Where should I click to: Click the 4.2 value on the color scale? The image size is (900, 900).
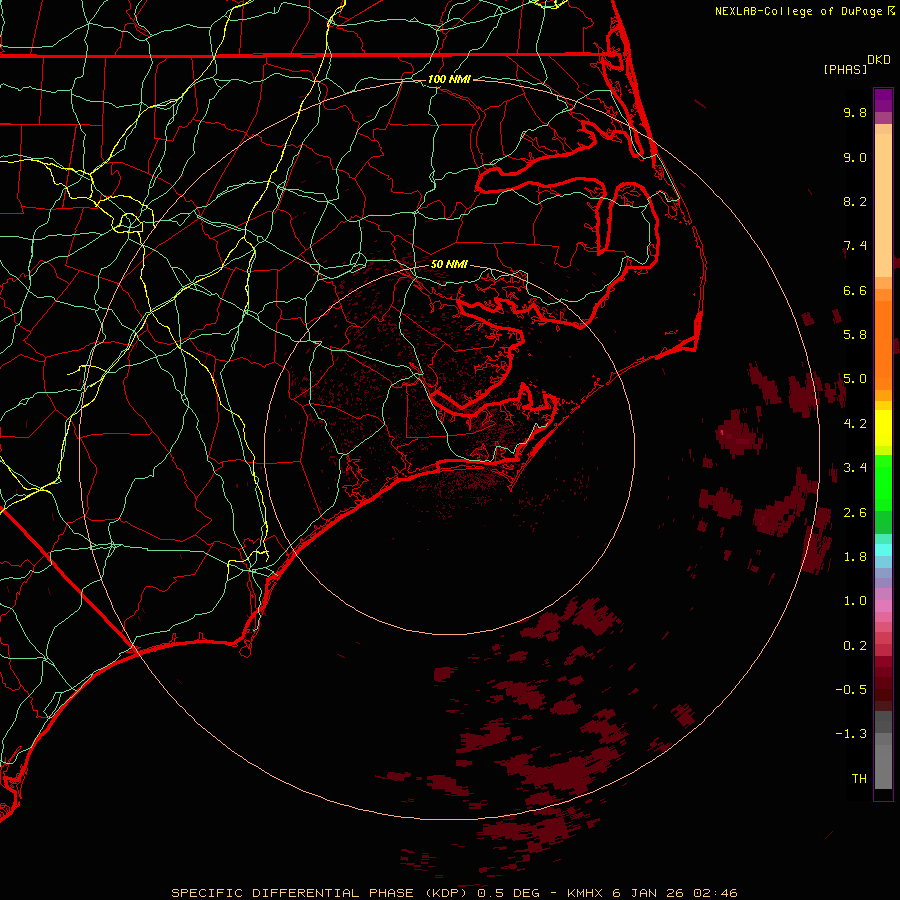pyautogui.click(x=855, y=424)
